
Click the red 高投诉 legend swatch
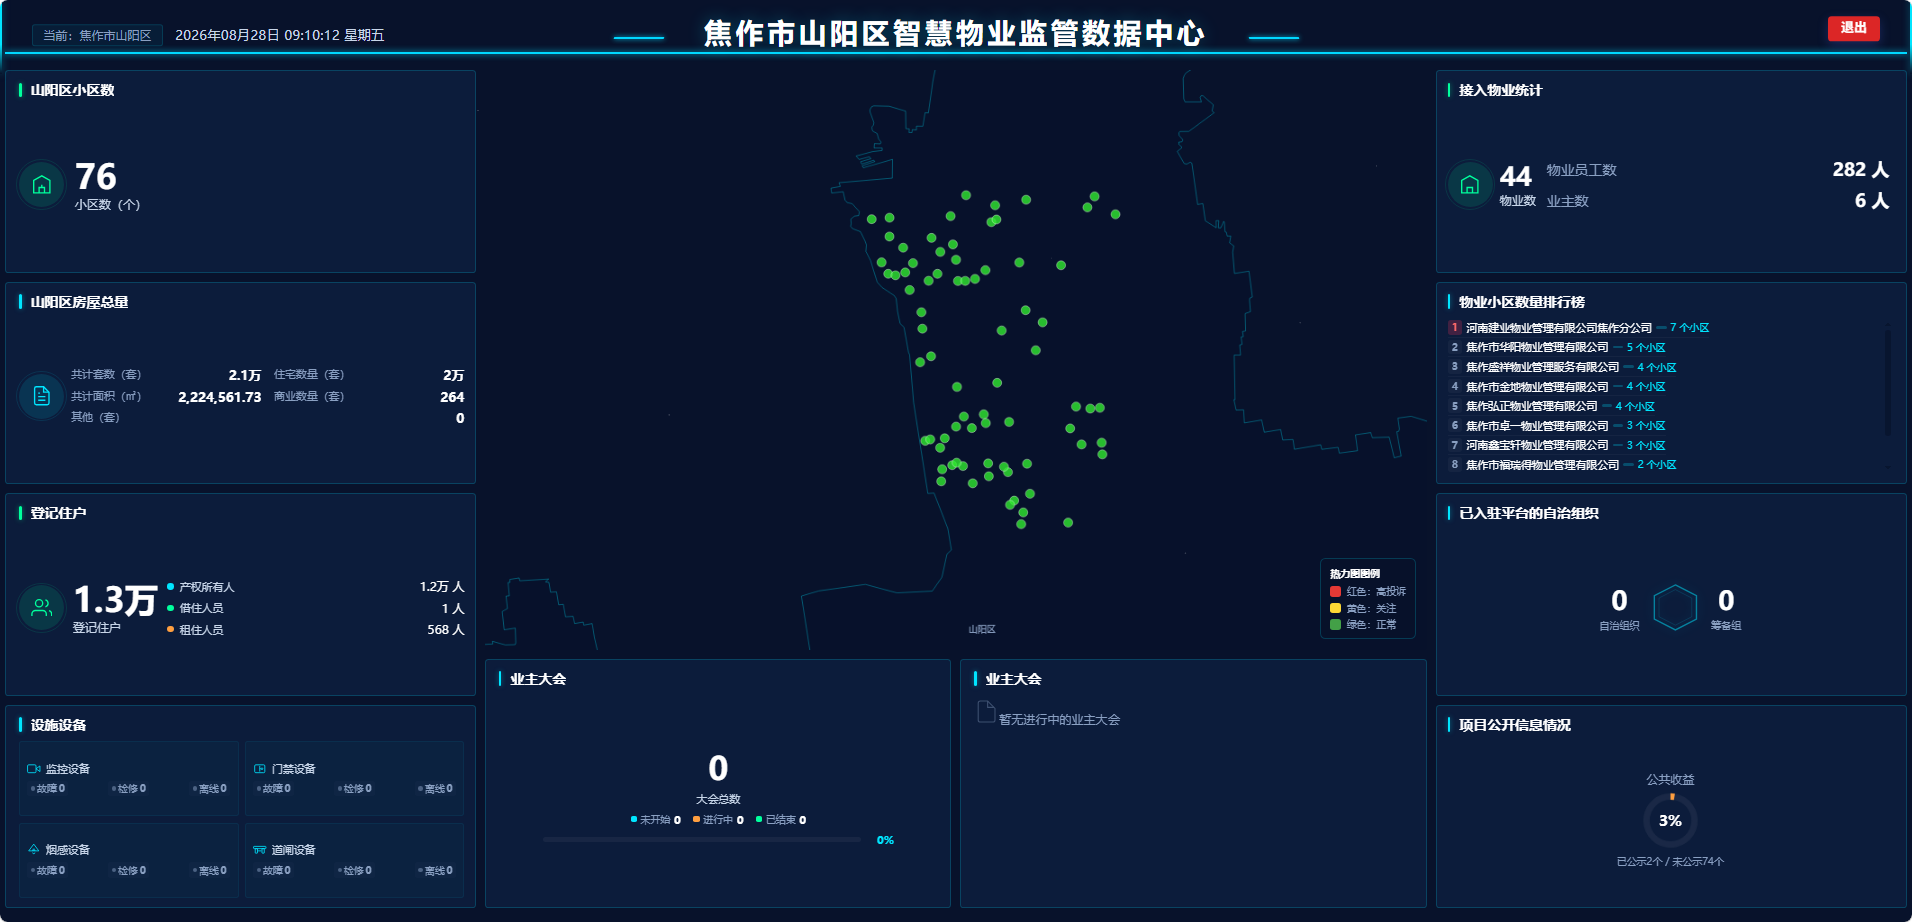coord(1335,592)
